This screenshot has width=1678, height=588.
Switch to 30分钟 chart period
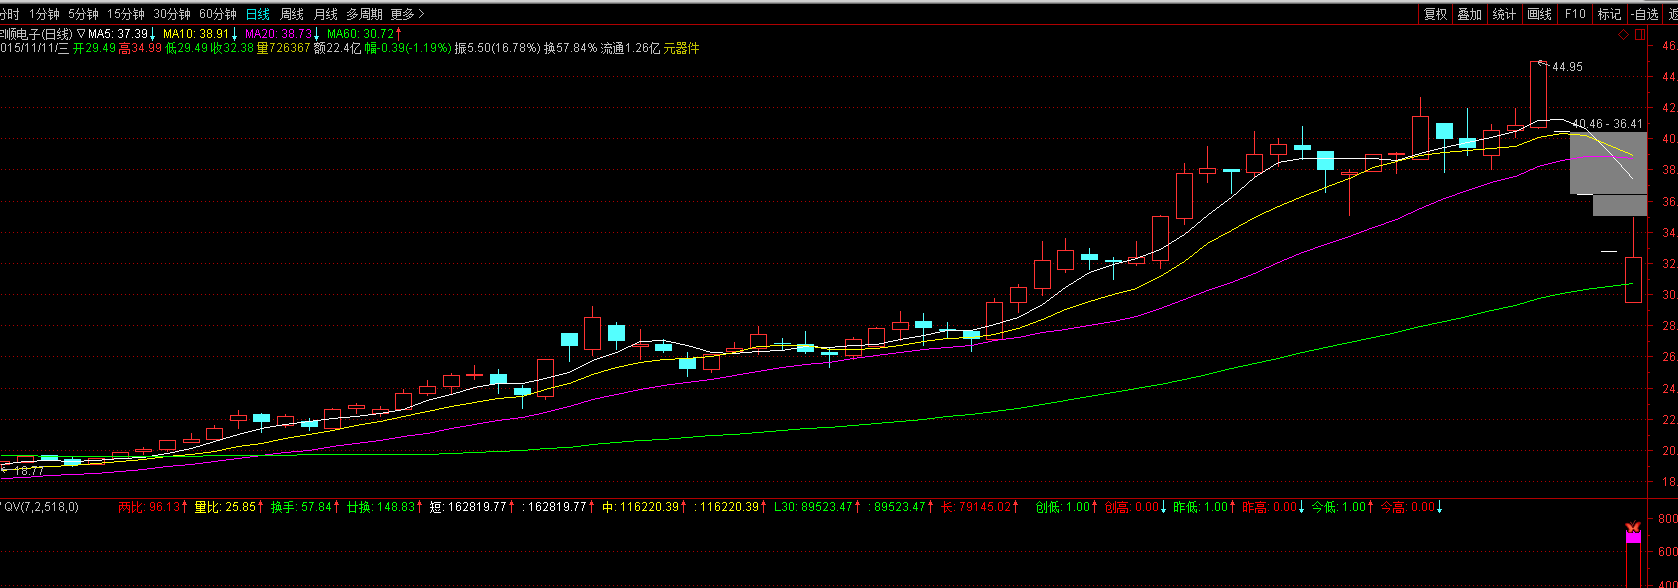(x=172, y=14)
